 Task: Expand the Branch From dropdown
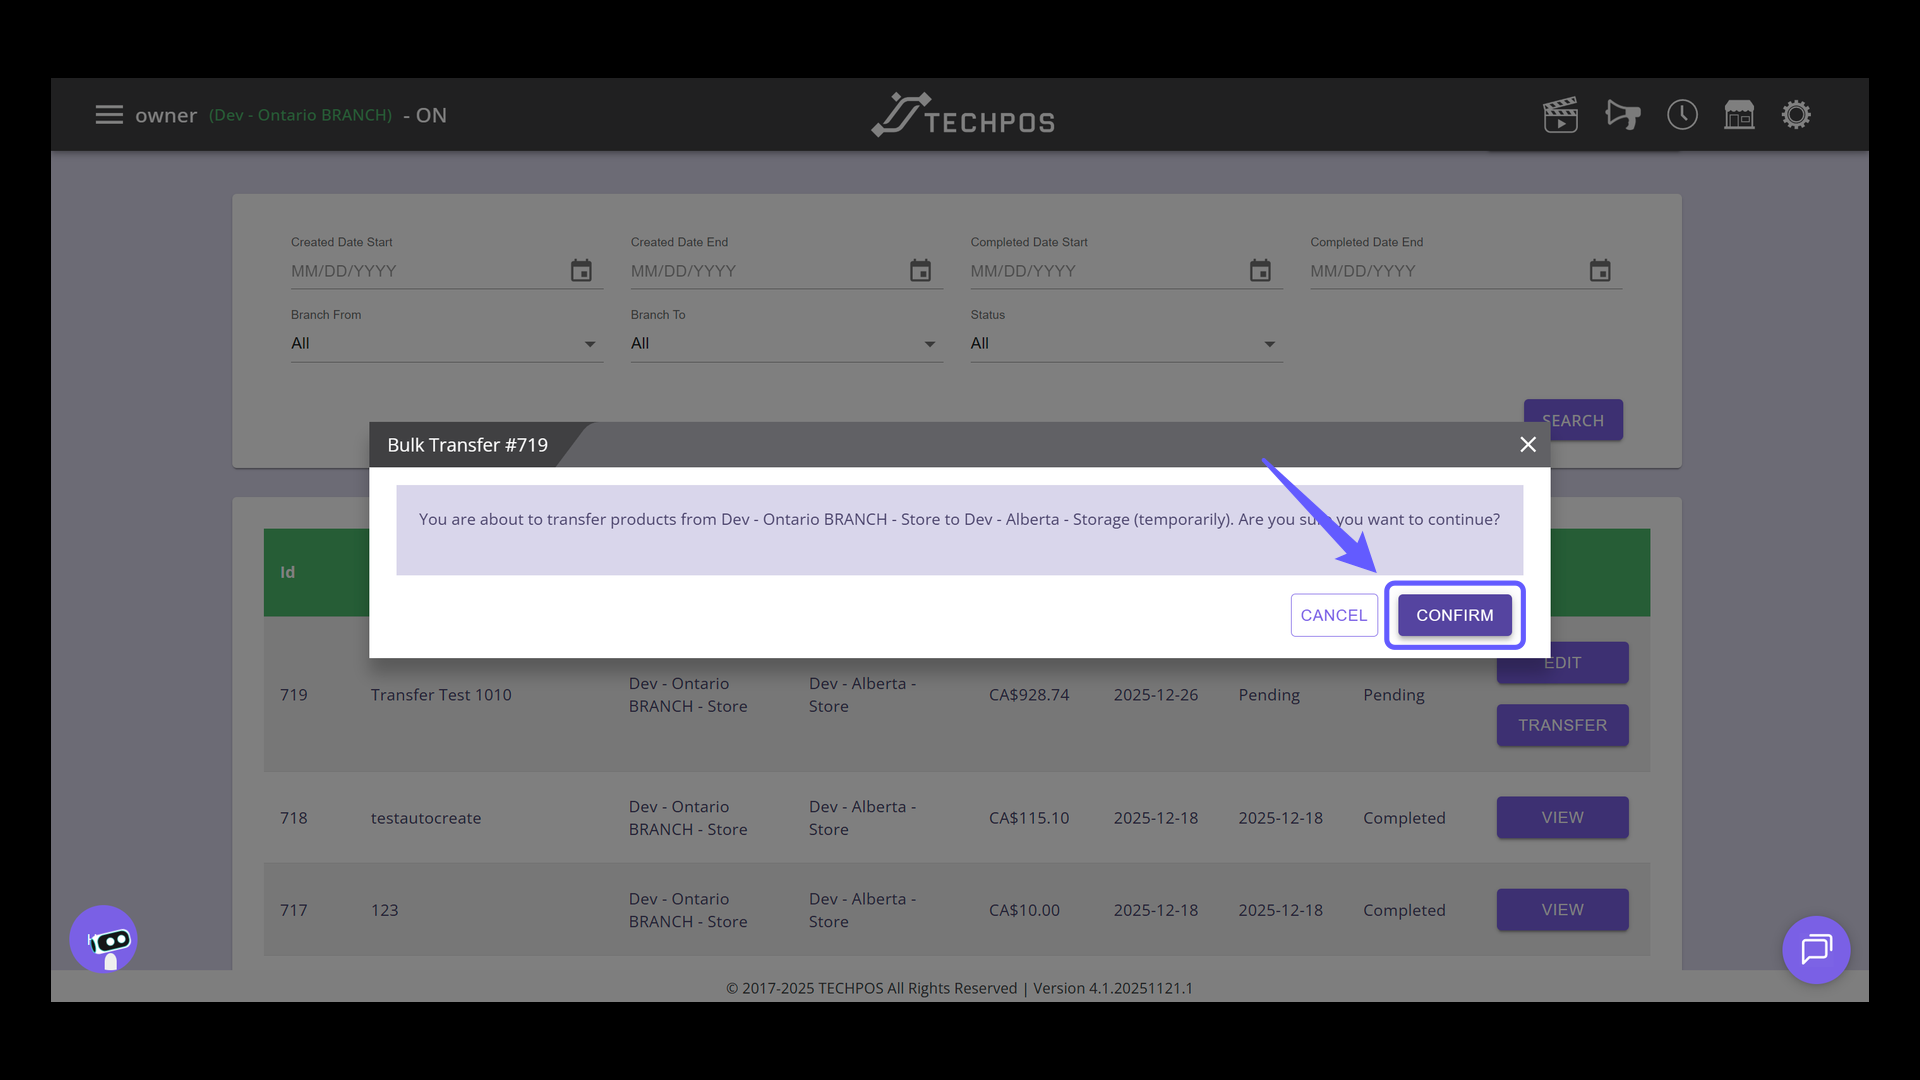(589, 343)
